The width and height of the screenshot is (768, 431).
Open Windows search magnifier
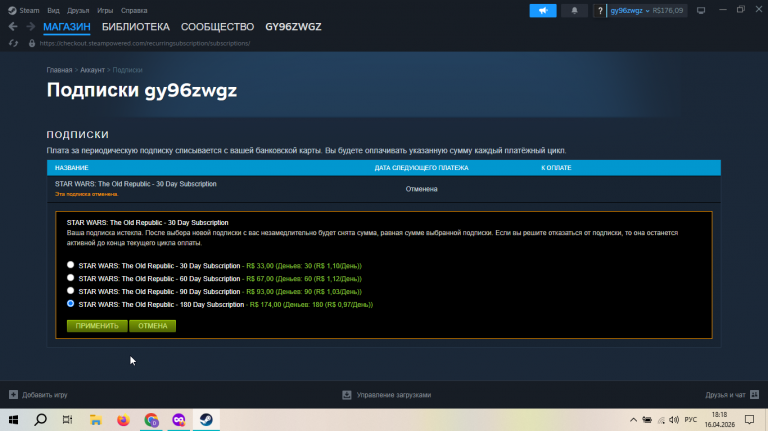coord(41,420)
